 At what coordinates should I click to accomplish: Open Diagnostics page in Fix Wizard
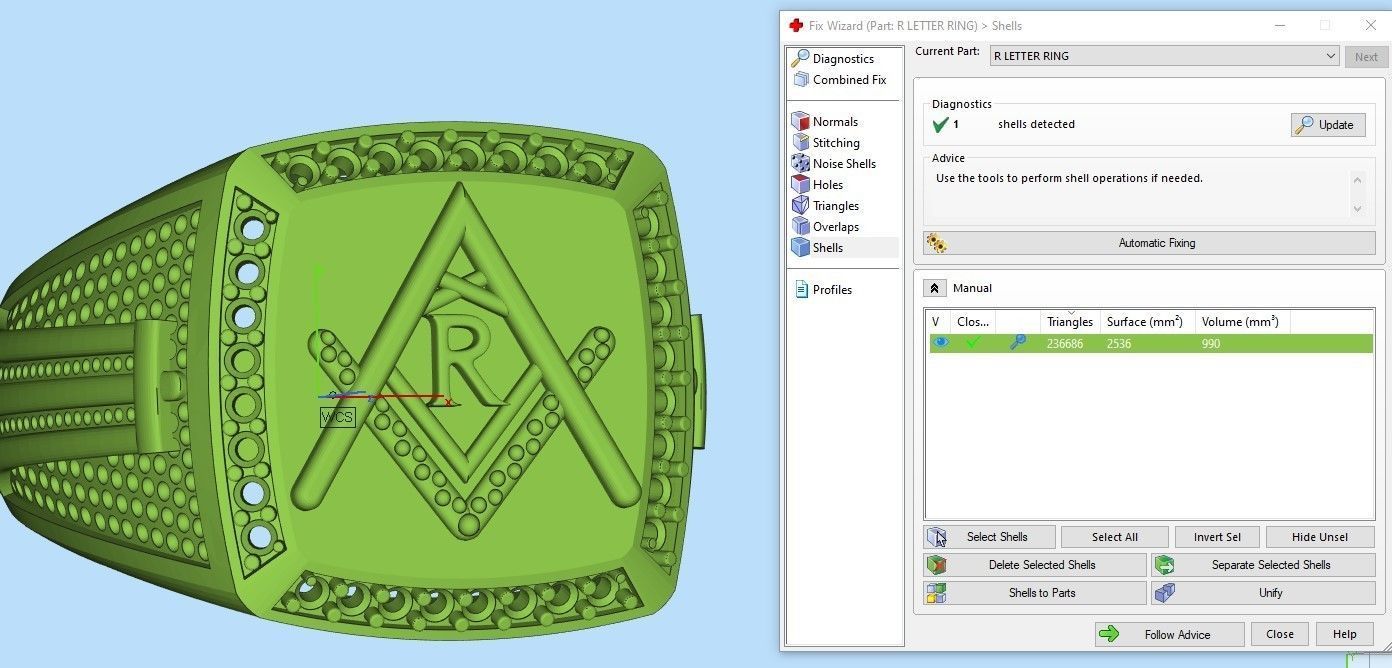tap(843, 59)
